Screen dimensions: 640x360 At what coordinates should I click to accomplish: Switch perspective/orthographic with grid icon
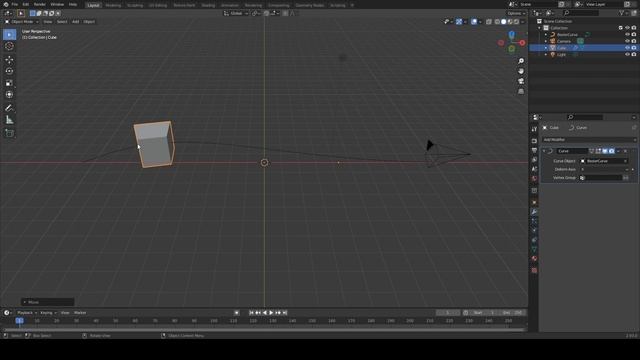[x=521, y=91]
